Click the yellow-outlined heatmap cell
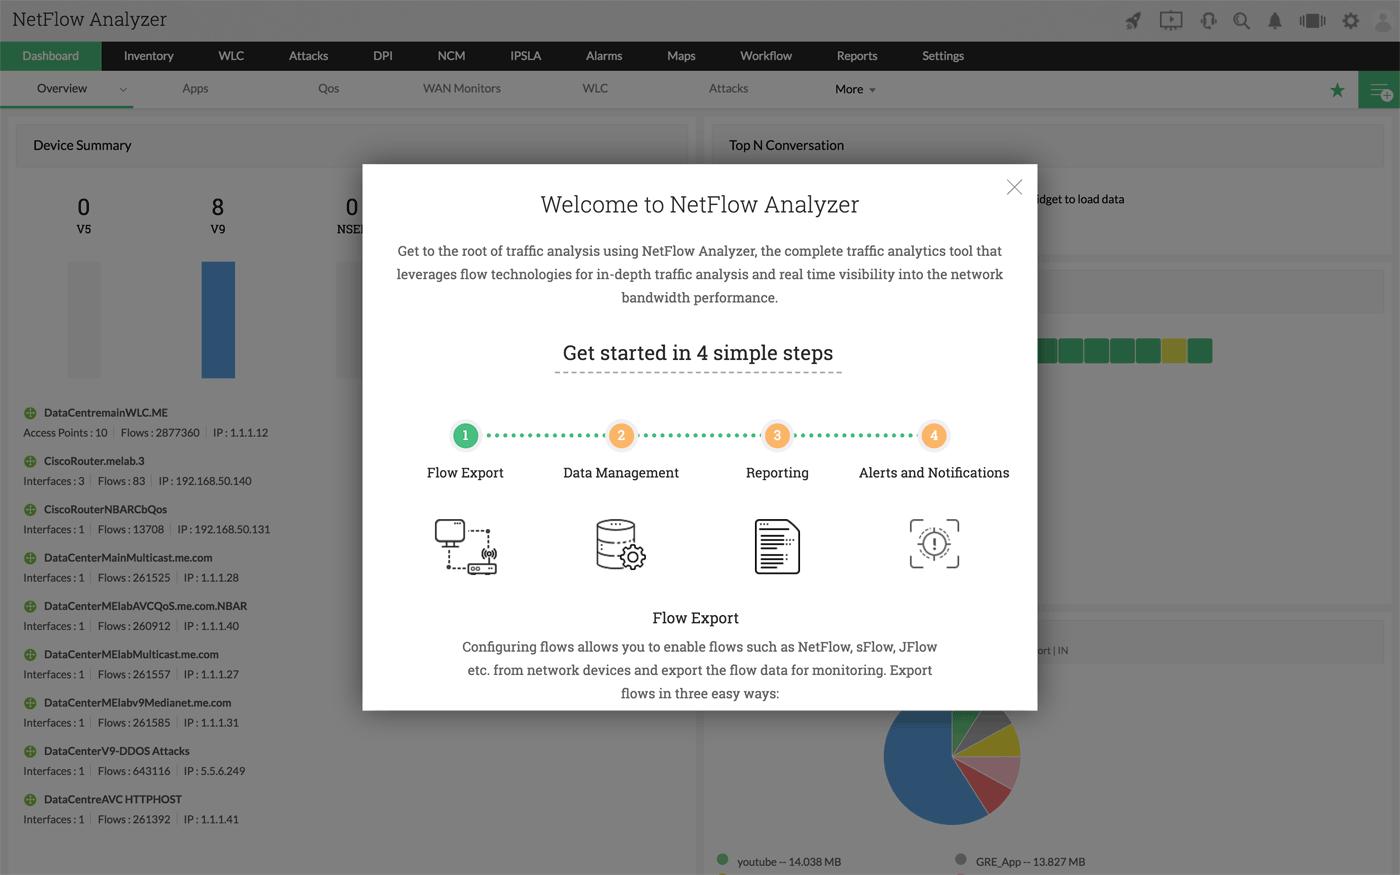Screen dimensions: 1400x875 tap(1174, 351)
